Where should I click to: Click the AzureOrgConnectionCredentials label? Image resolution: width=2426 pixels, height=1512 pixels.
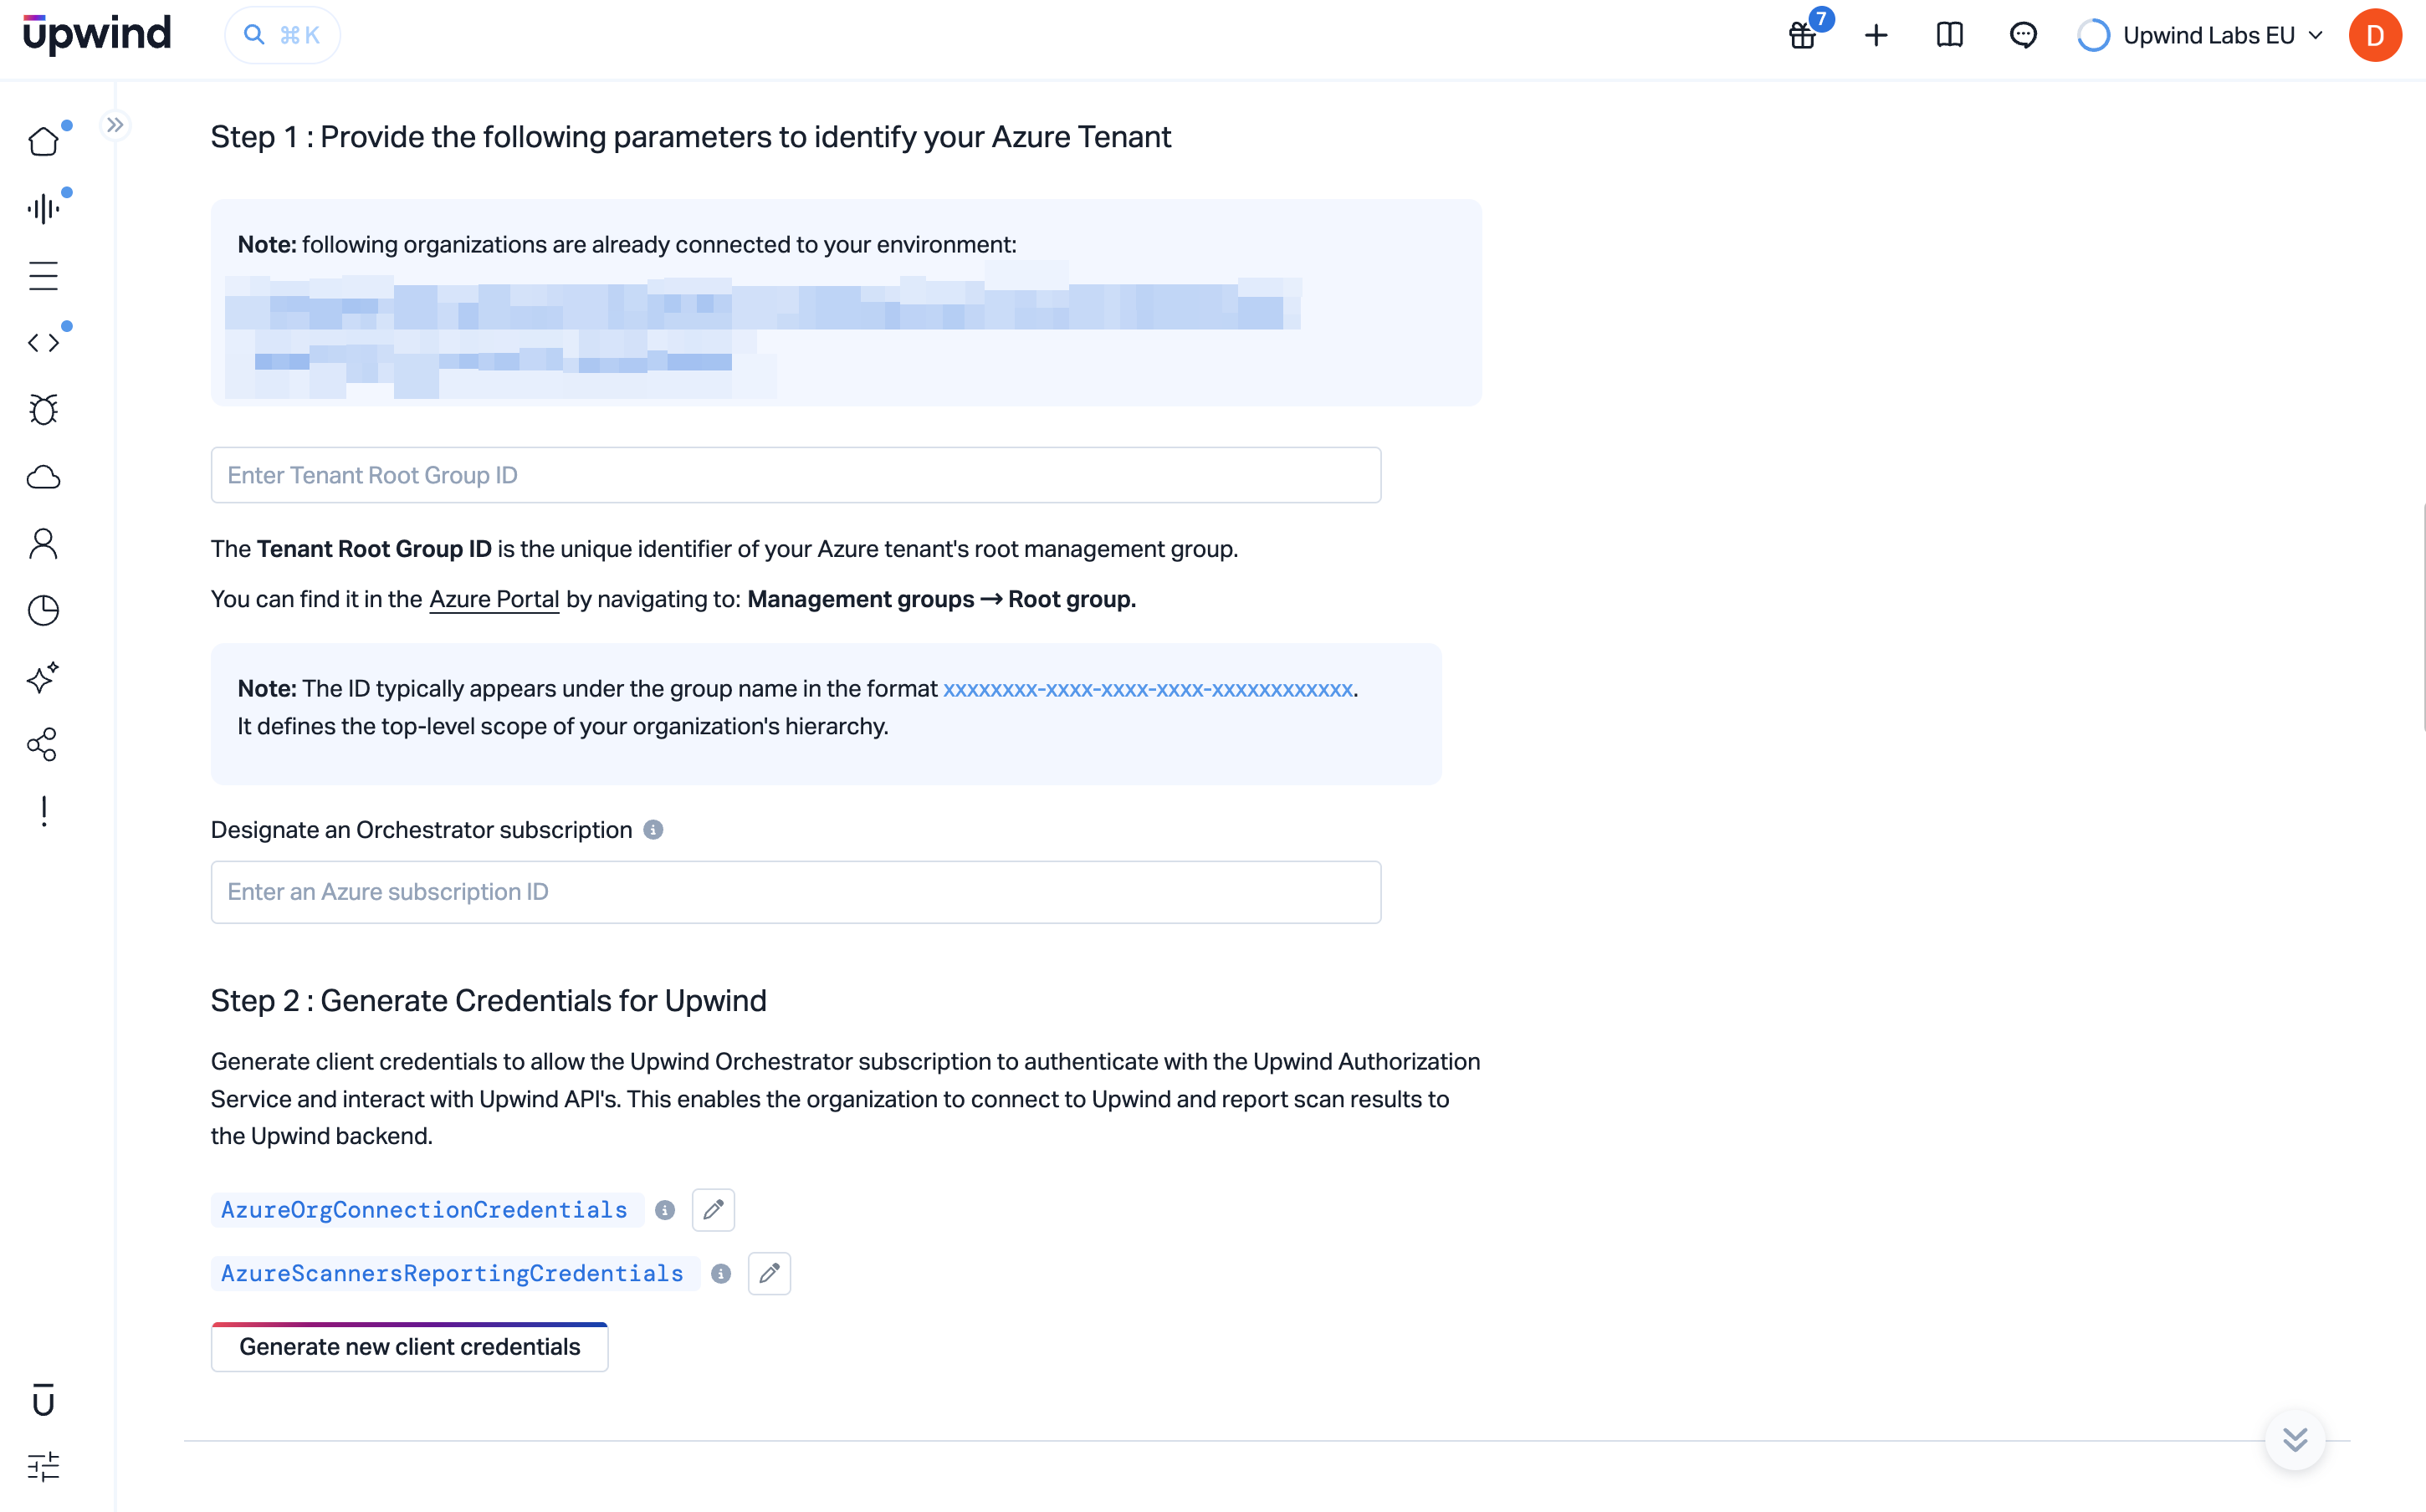[425, 1210]
